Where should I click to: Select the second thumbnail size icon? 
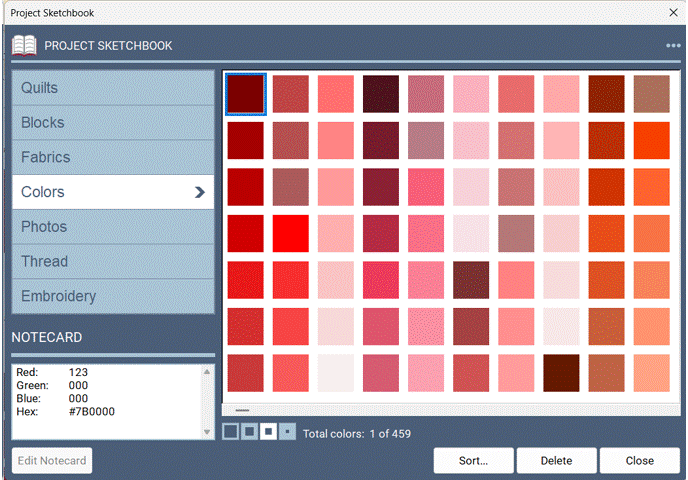(x=249, y=432)
